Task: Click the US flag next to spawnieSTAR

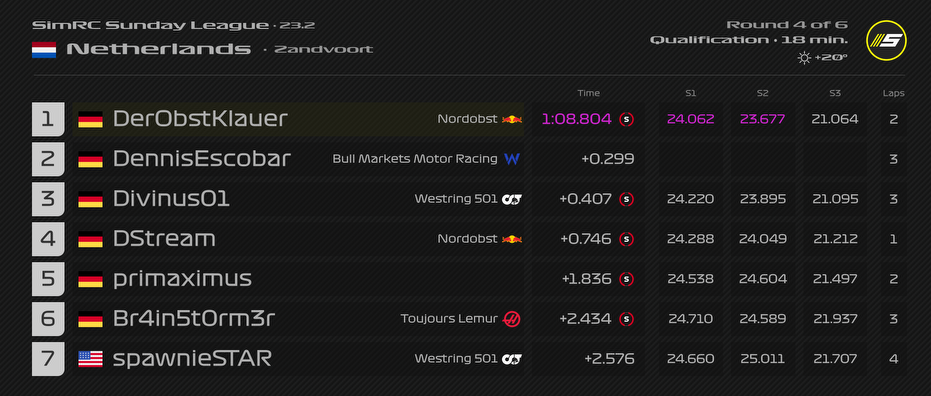Action: click(90, 359)
